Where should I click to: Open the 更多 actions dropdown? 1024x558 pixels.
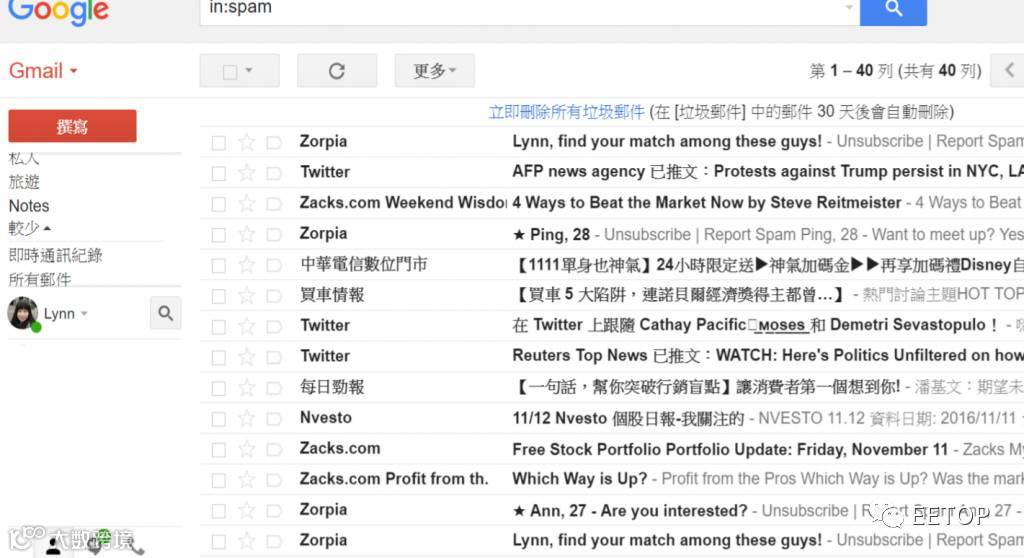[x=434, y=71]
